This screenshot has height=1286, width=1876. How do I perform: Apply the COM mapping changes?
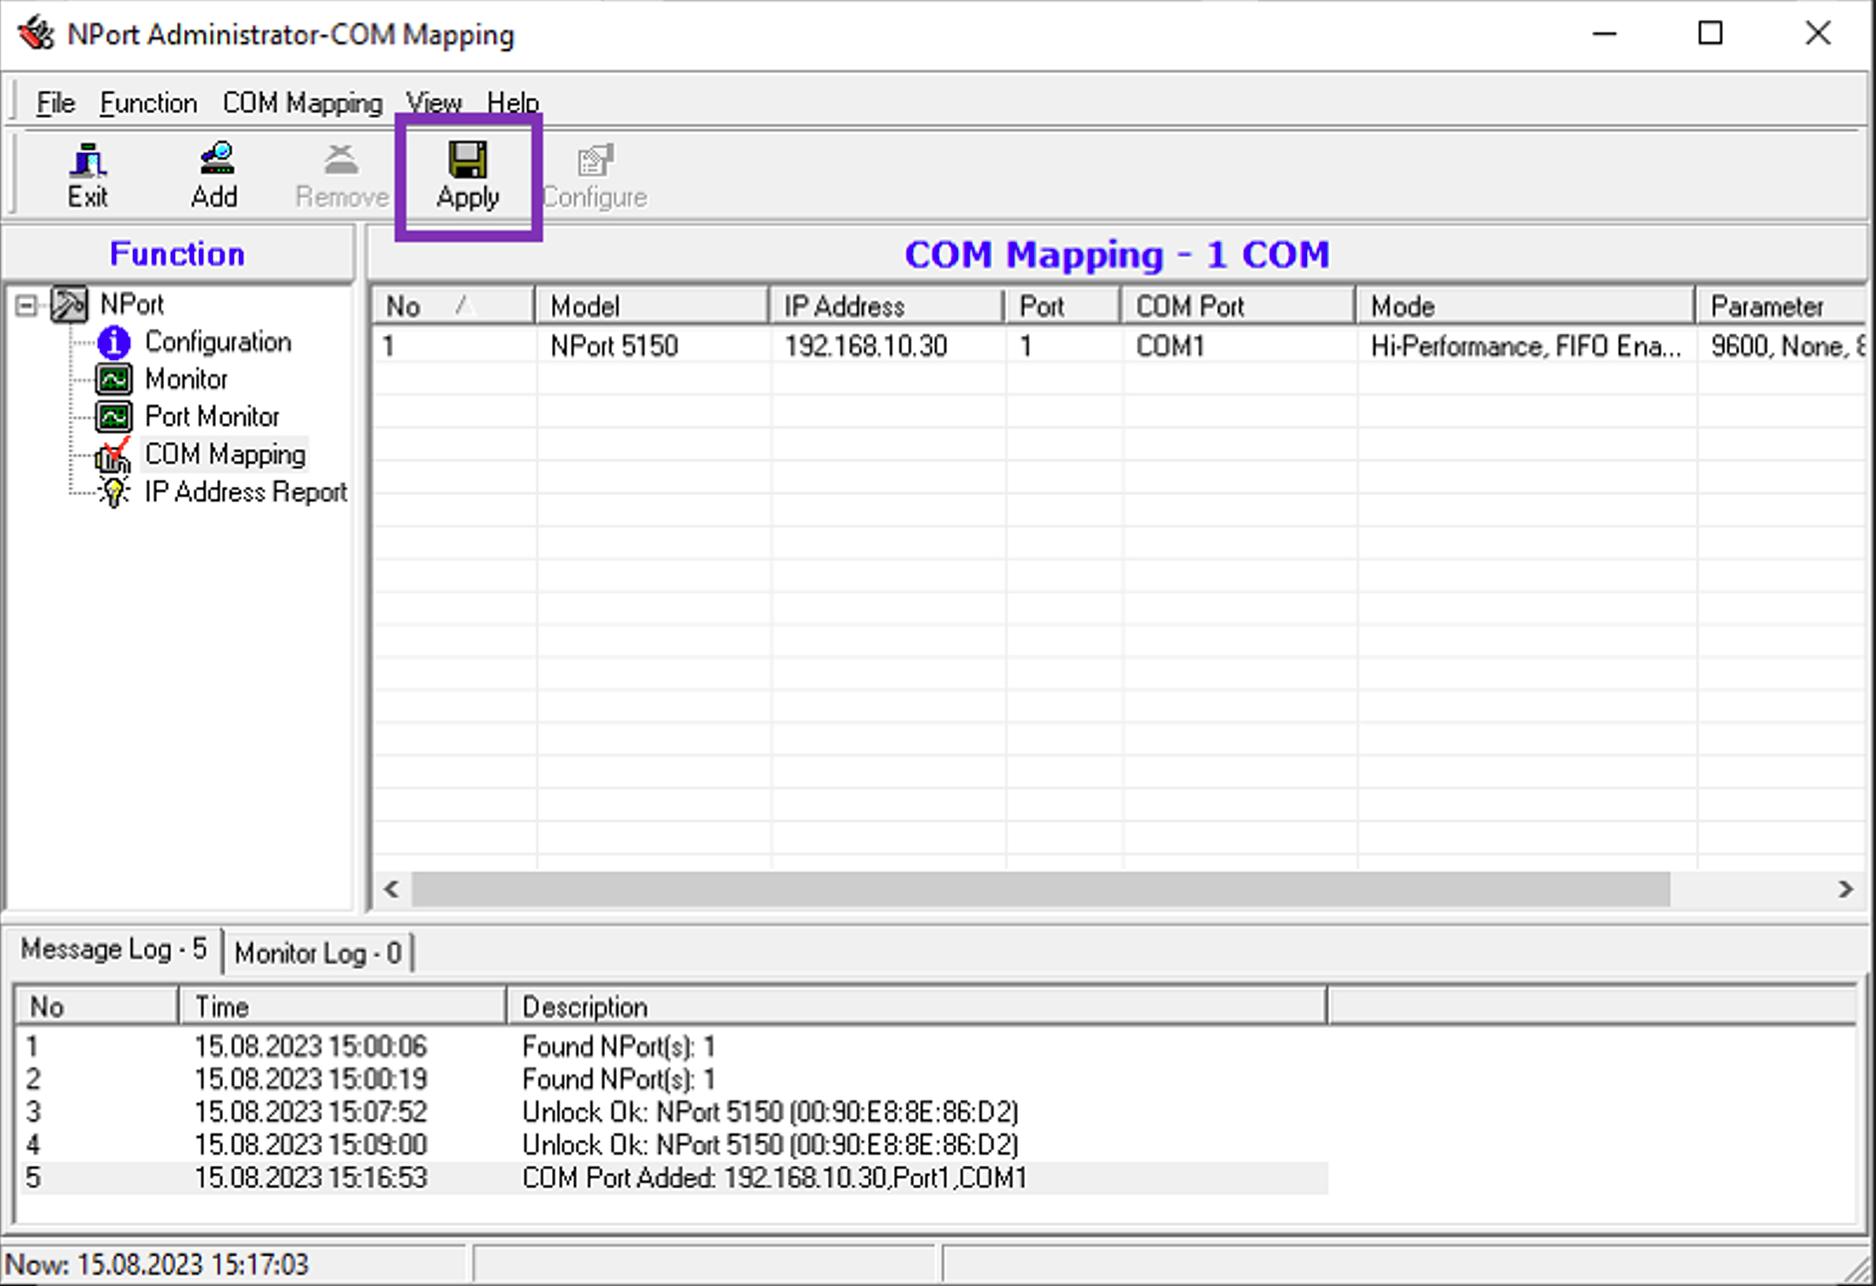pos(467,174)
